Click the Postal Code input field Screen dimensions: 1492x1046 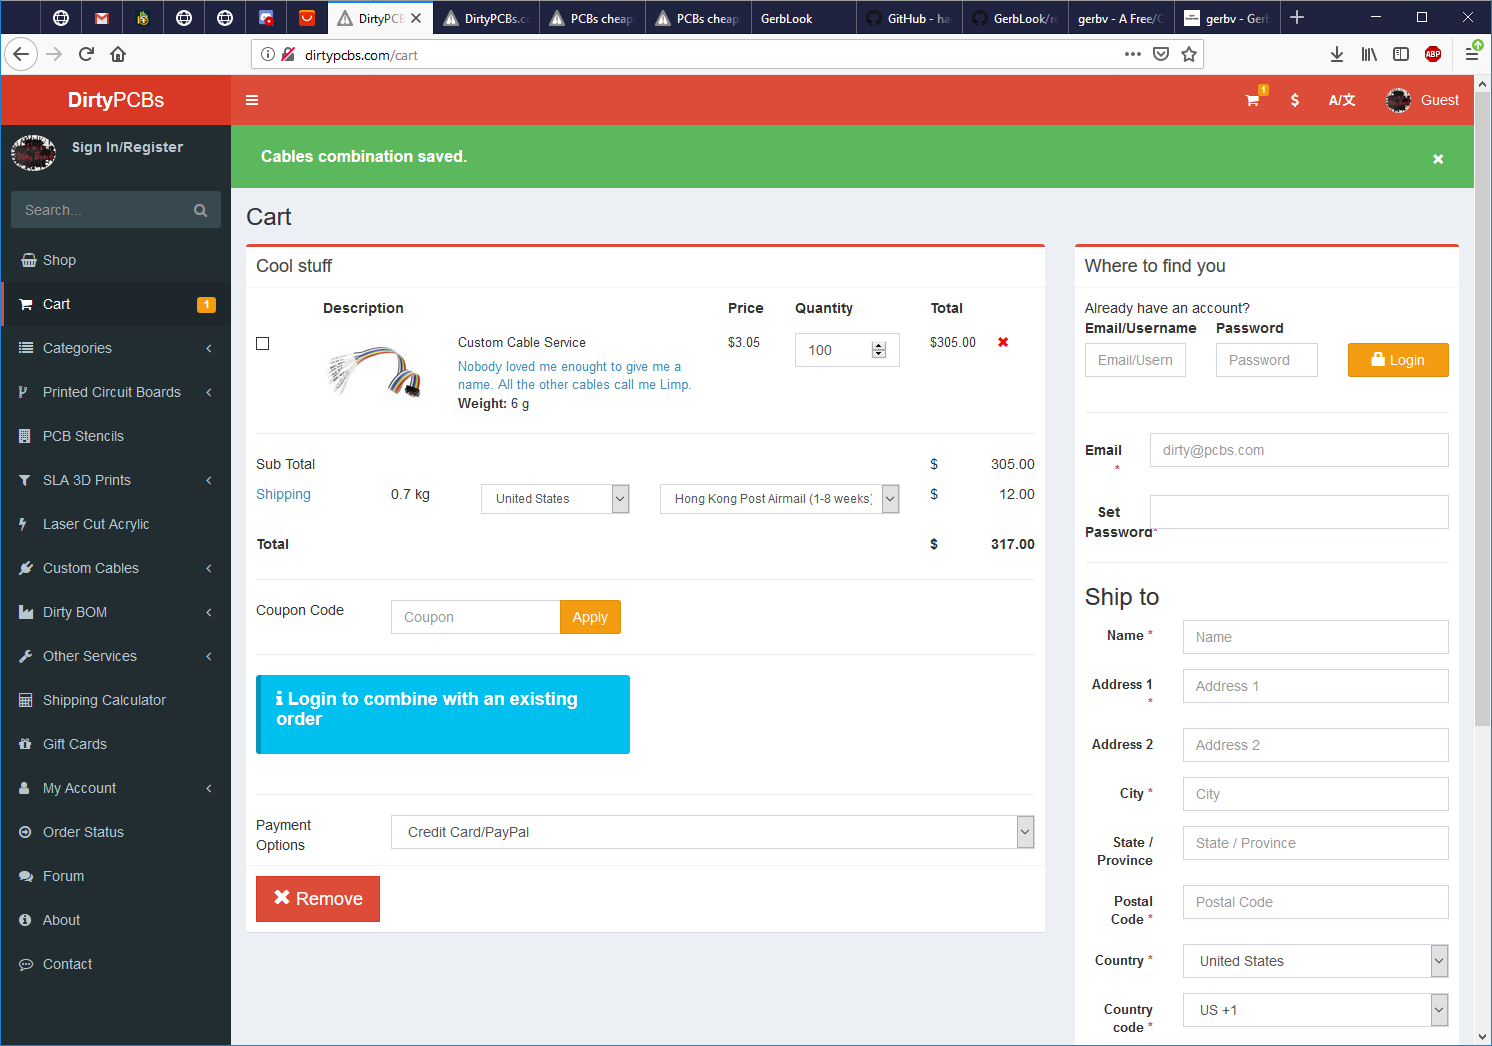tap(1316, 902)
